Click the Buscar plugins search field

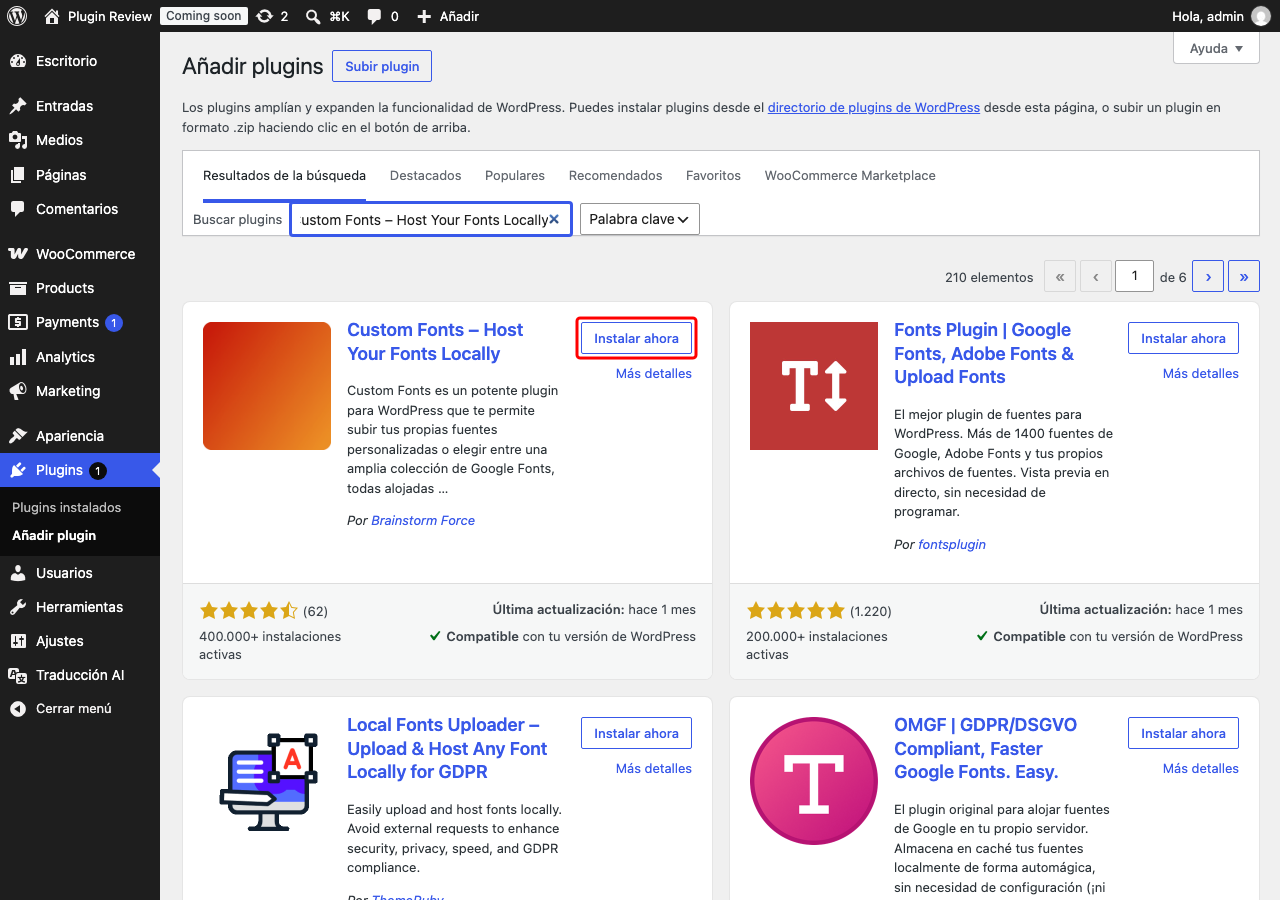[431, 219]
